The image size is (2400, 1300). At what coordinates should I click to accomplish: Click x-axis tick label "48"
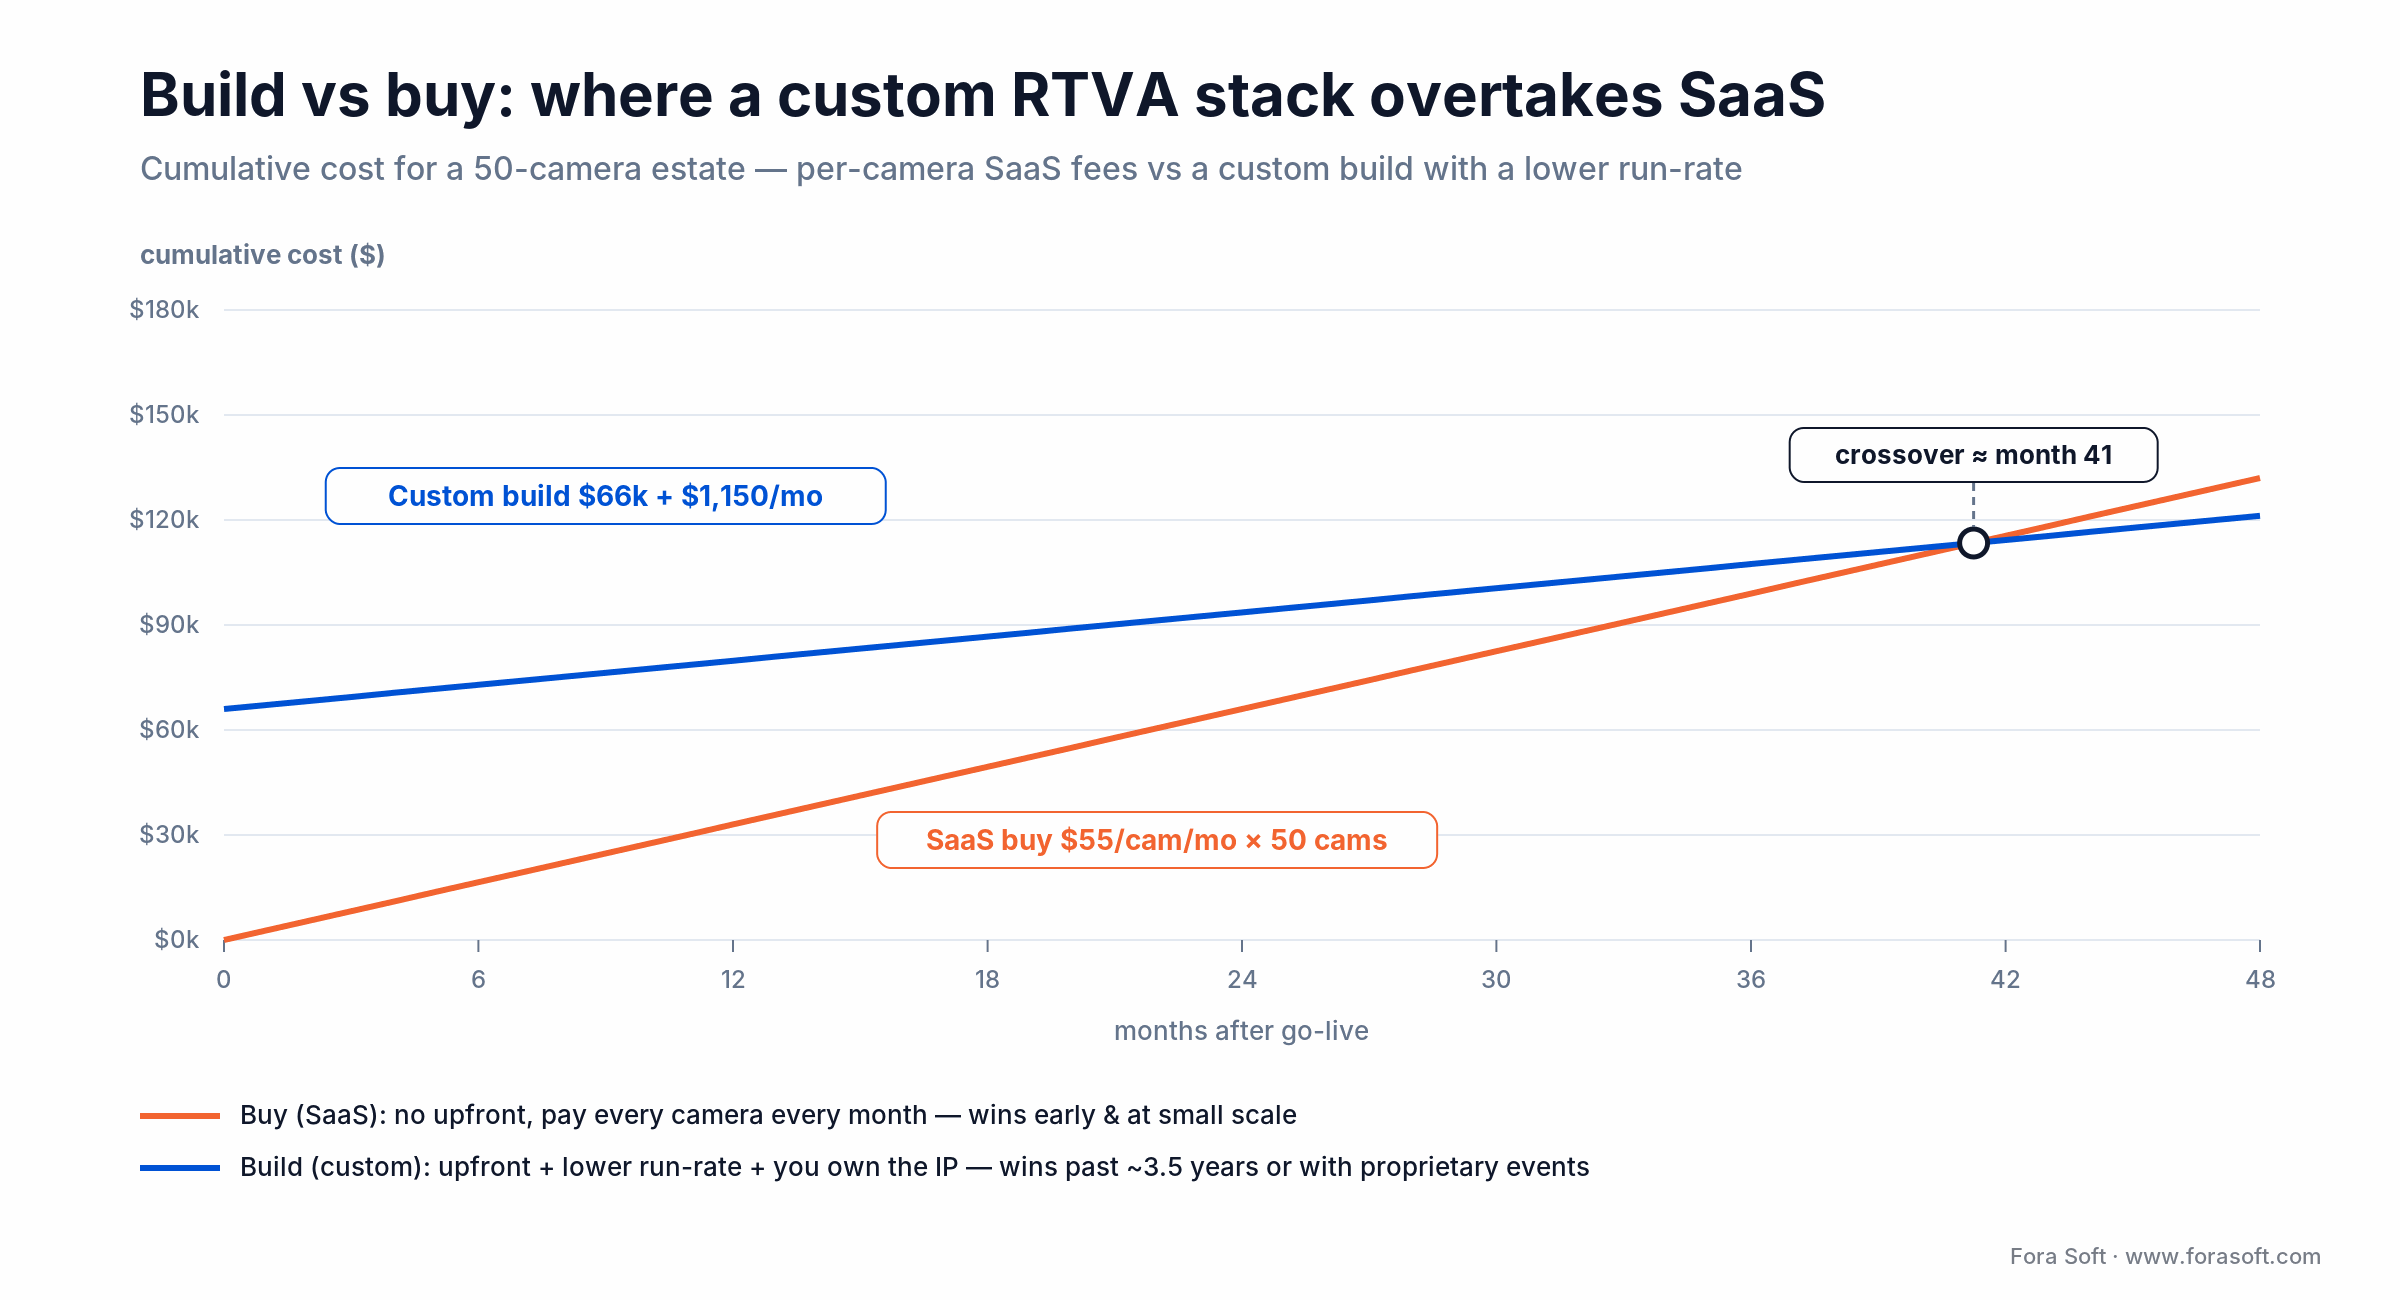(x=2260, y=980)
